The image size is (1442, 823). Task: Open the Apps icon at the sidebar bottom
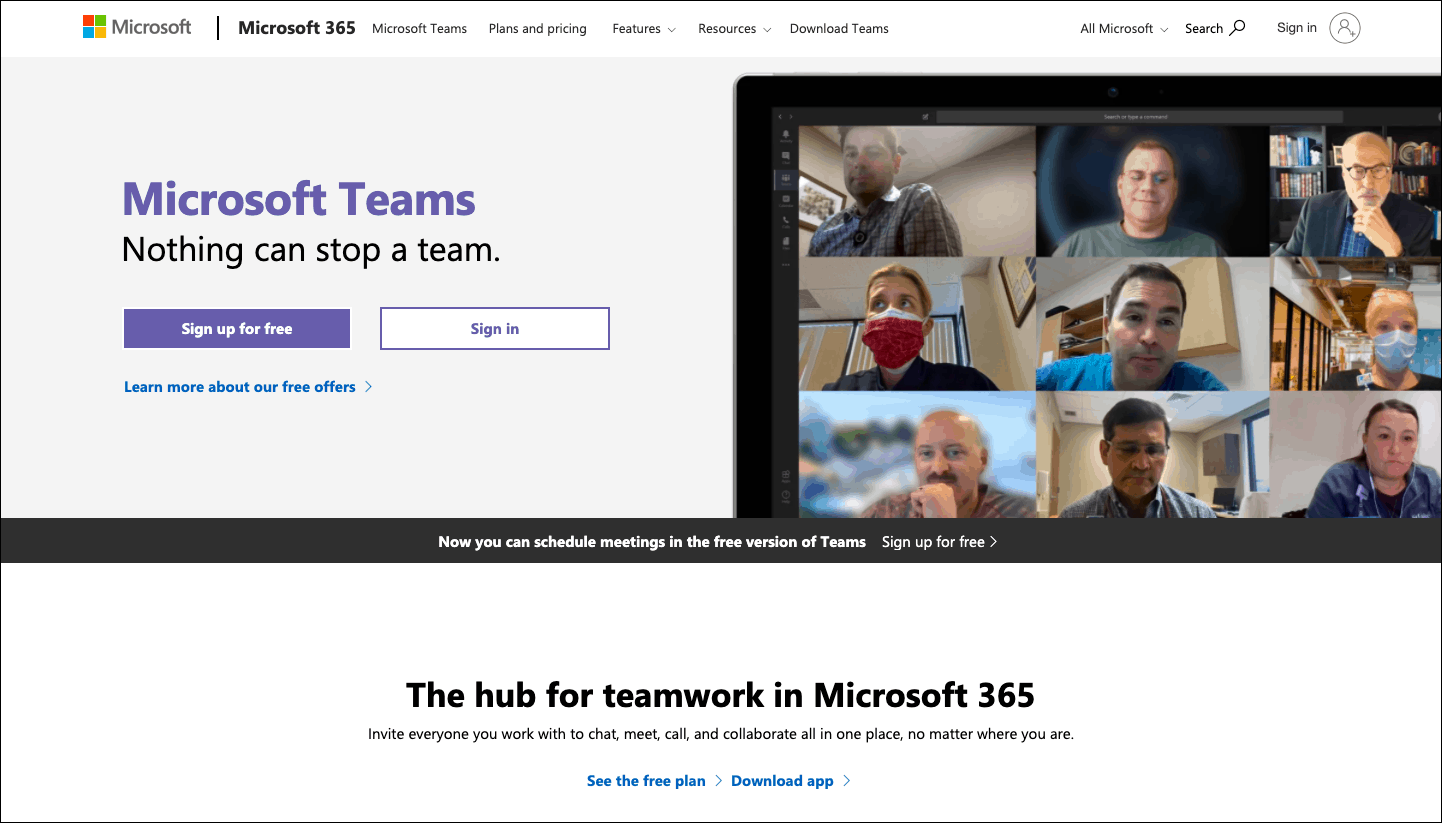pos(785,475)
